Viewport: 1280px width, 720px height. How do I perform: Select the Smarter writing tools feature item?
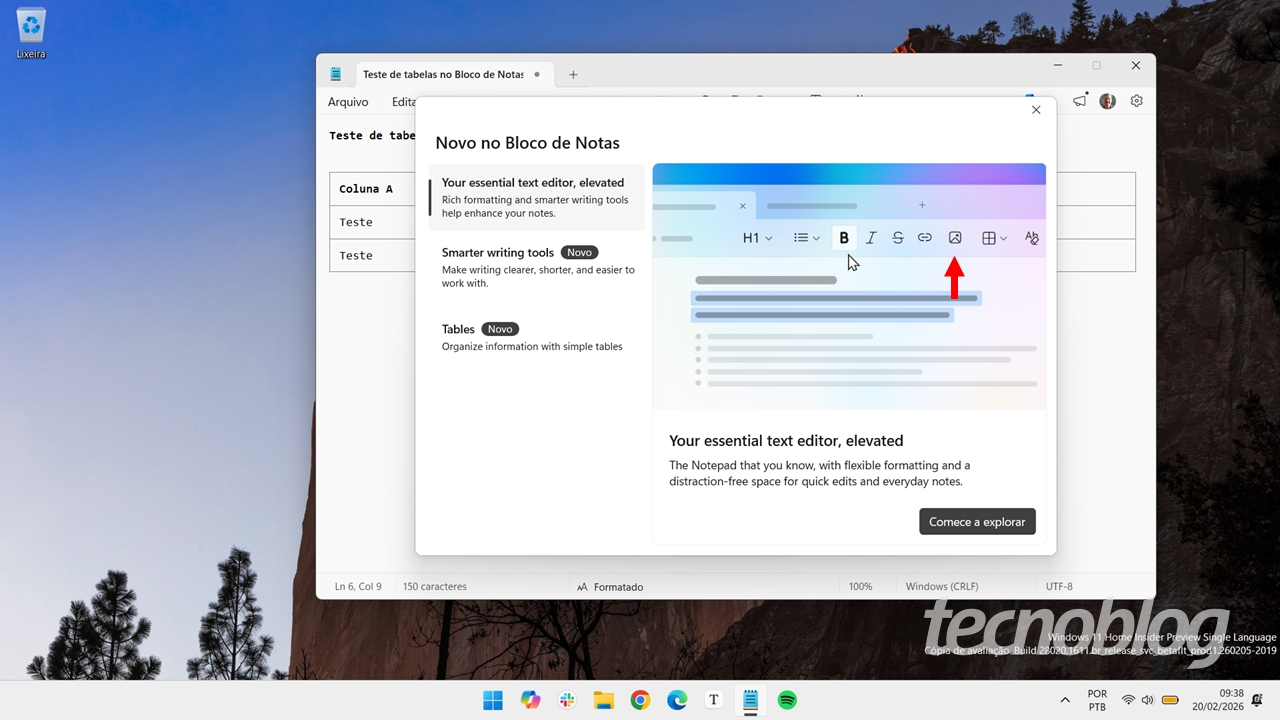pyautogui.click(x=537, y=267)
